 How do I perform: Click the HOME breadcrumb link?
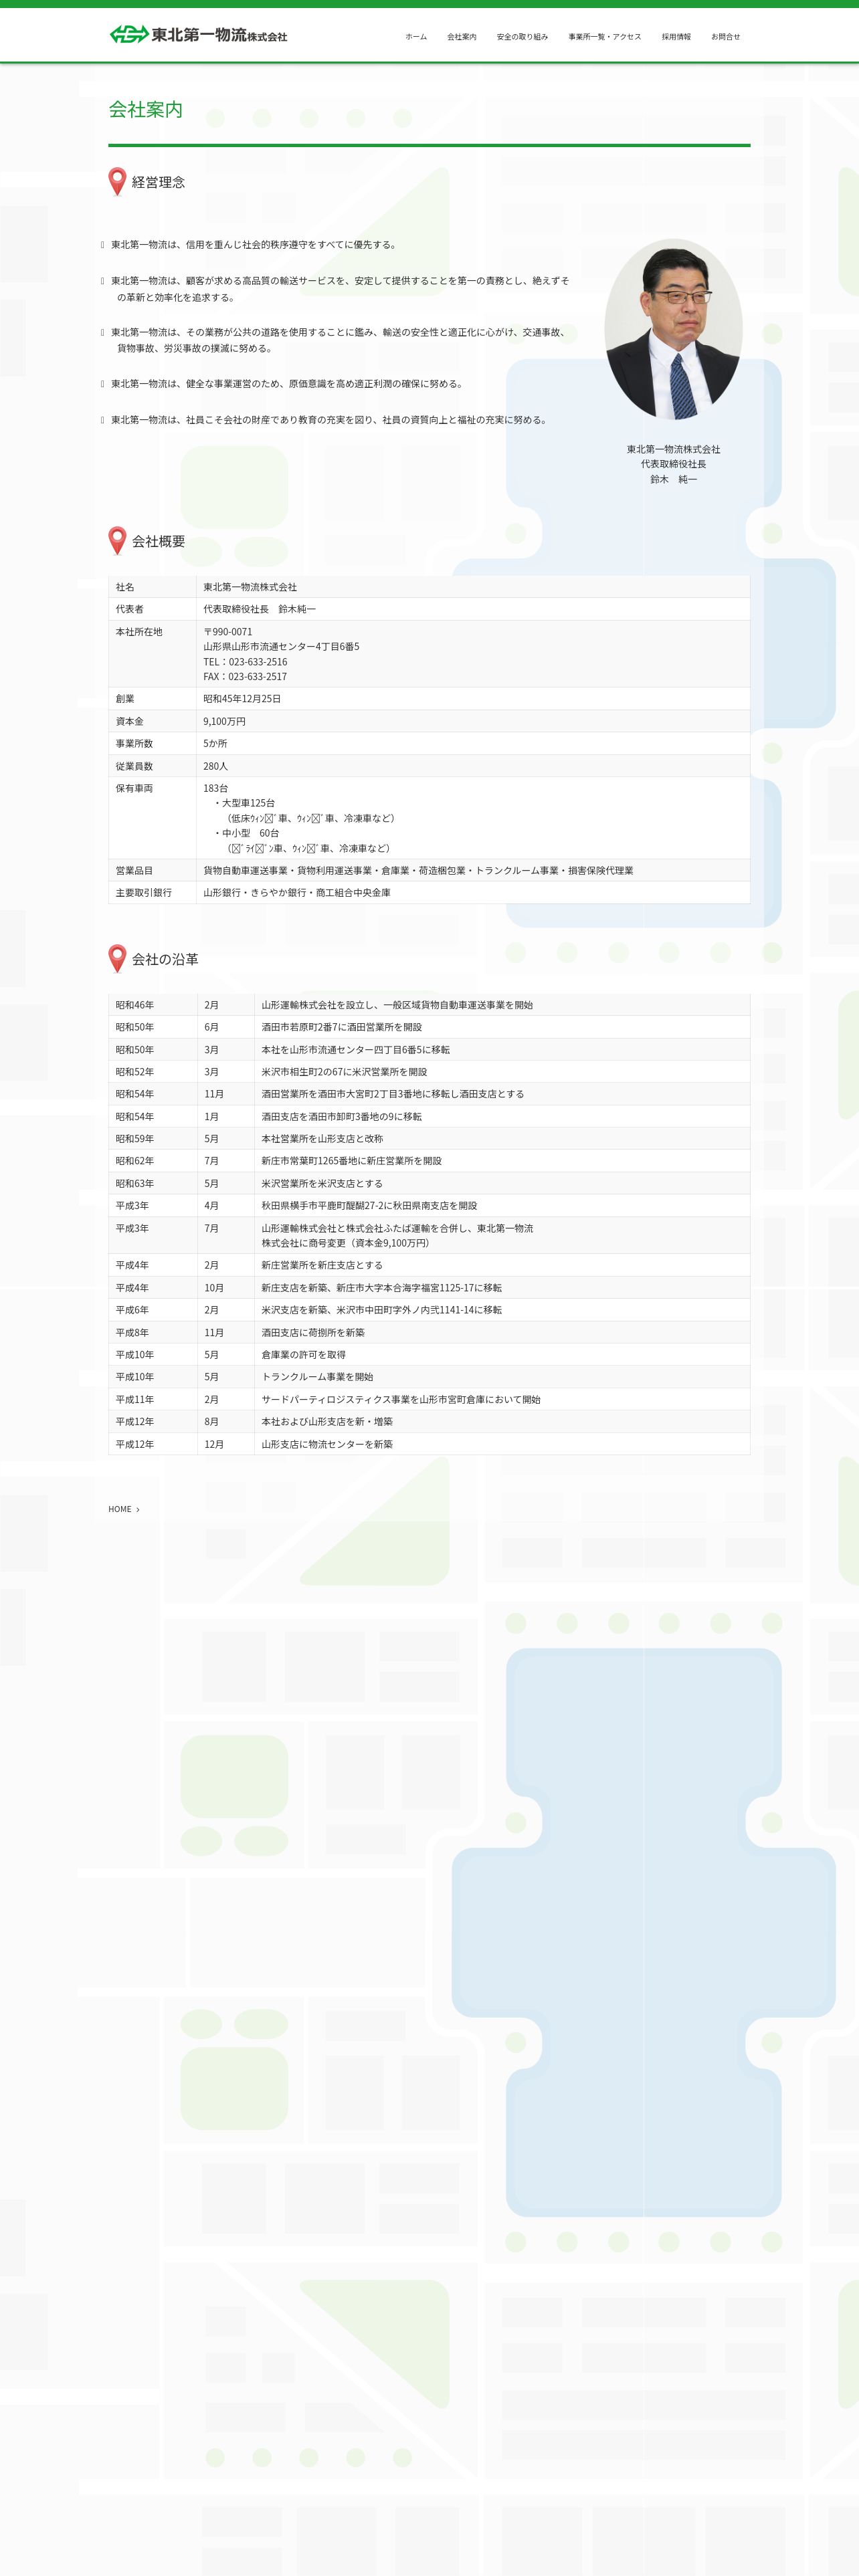120,1509
